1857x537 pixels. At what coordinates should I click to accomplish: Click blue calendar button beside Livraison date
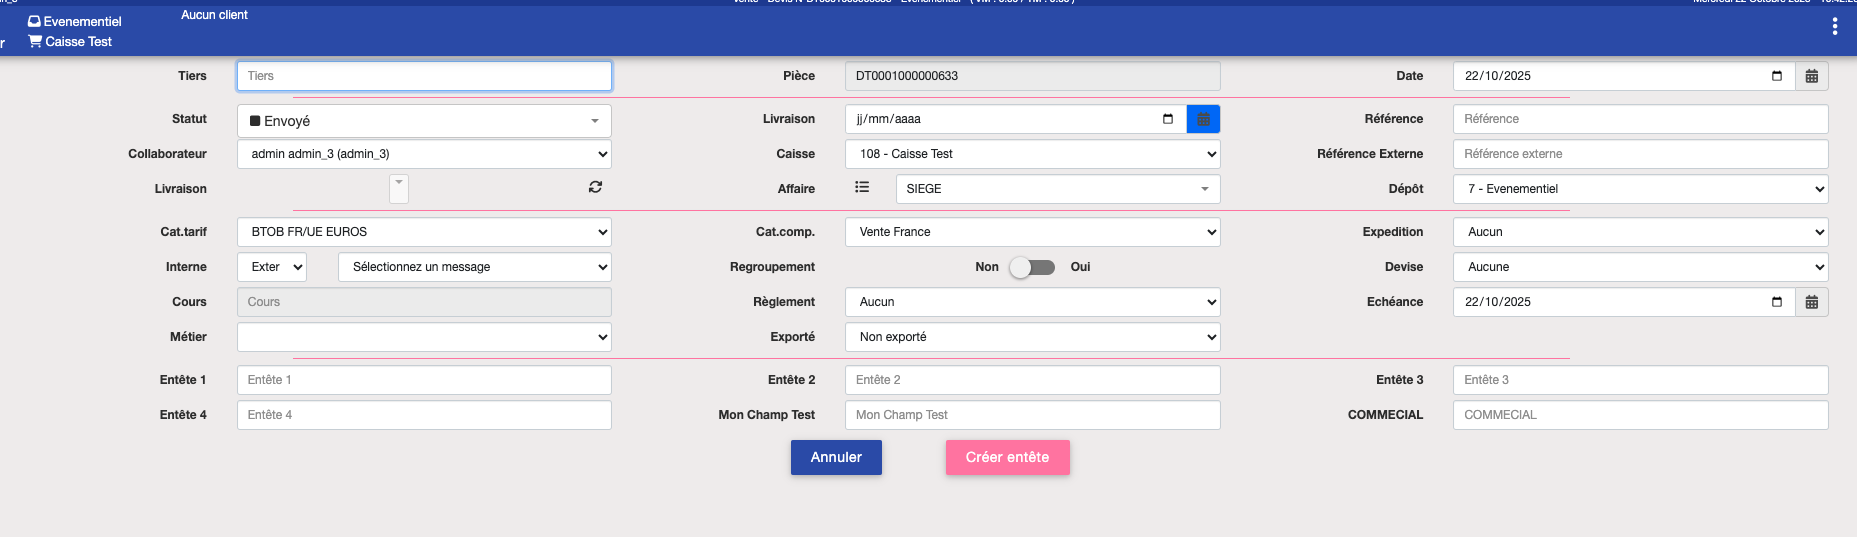(x=1203, y=119)
